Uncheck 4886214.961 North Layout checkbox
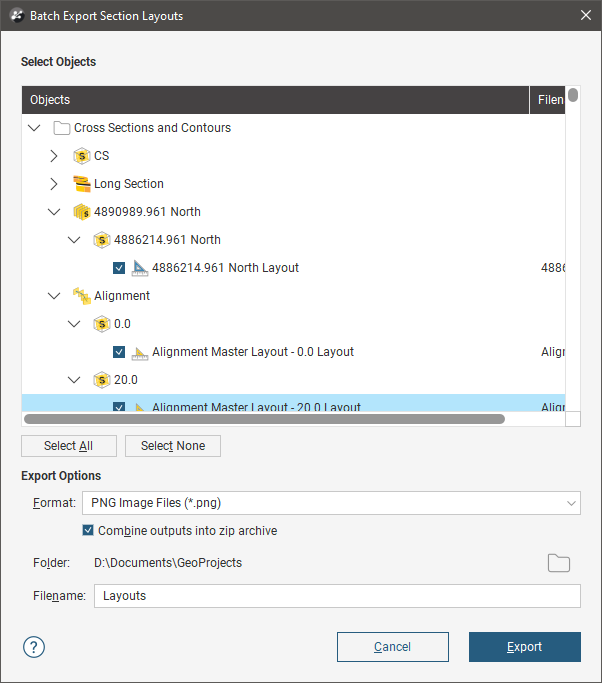The image size is (602, 683). [119, 268]
